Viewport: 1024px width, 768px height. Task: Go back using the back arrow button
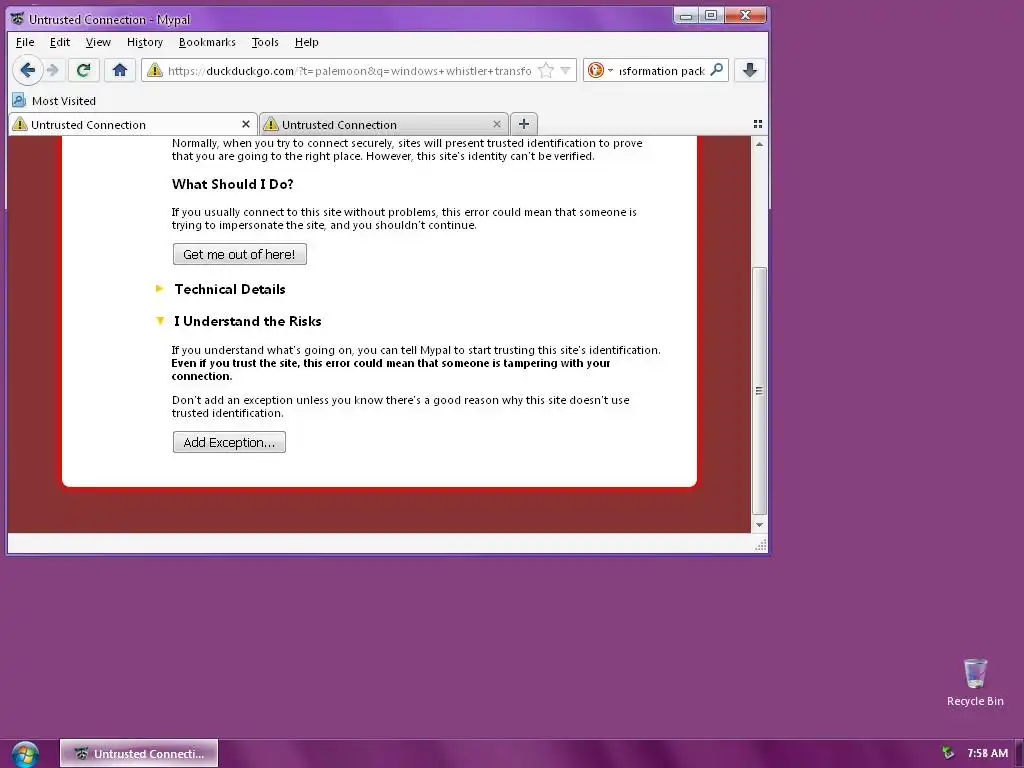tap(27, 70)
